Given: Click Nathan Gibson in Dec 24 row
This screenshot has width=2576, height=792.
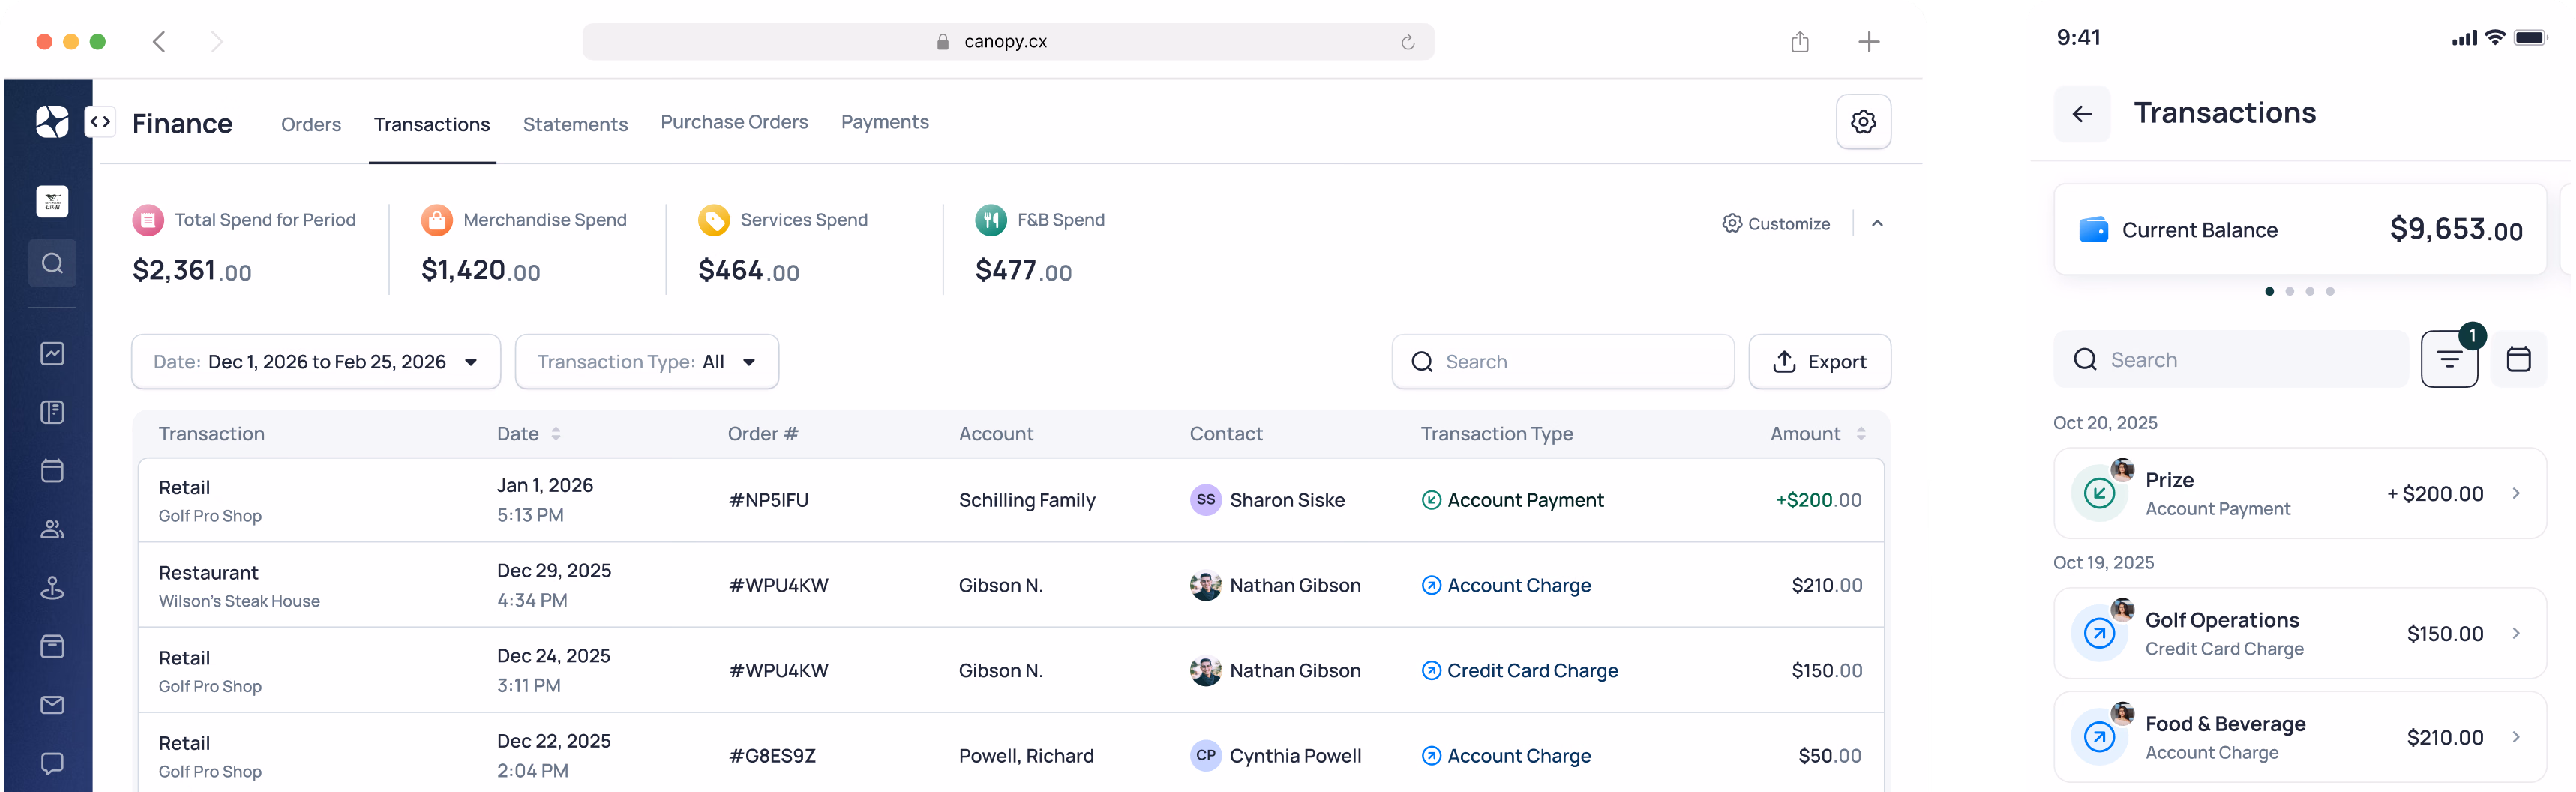Looking at the screenshot, I should (1275, 671).
